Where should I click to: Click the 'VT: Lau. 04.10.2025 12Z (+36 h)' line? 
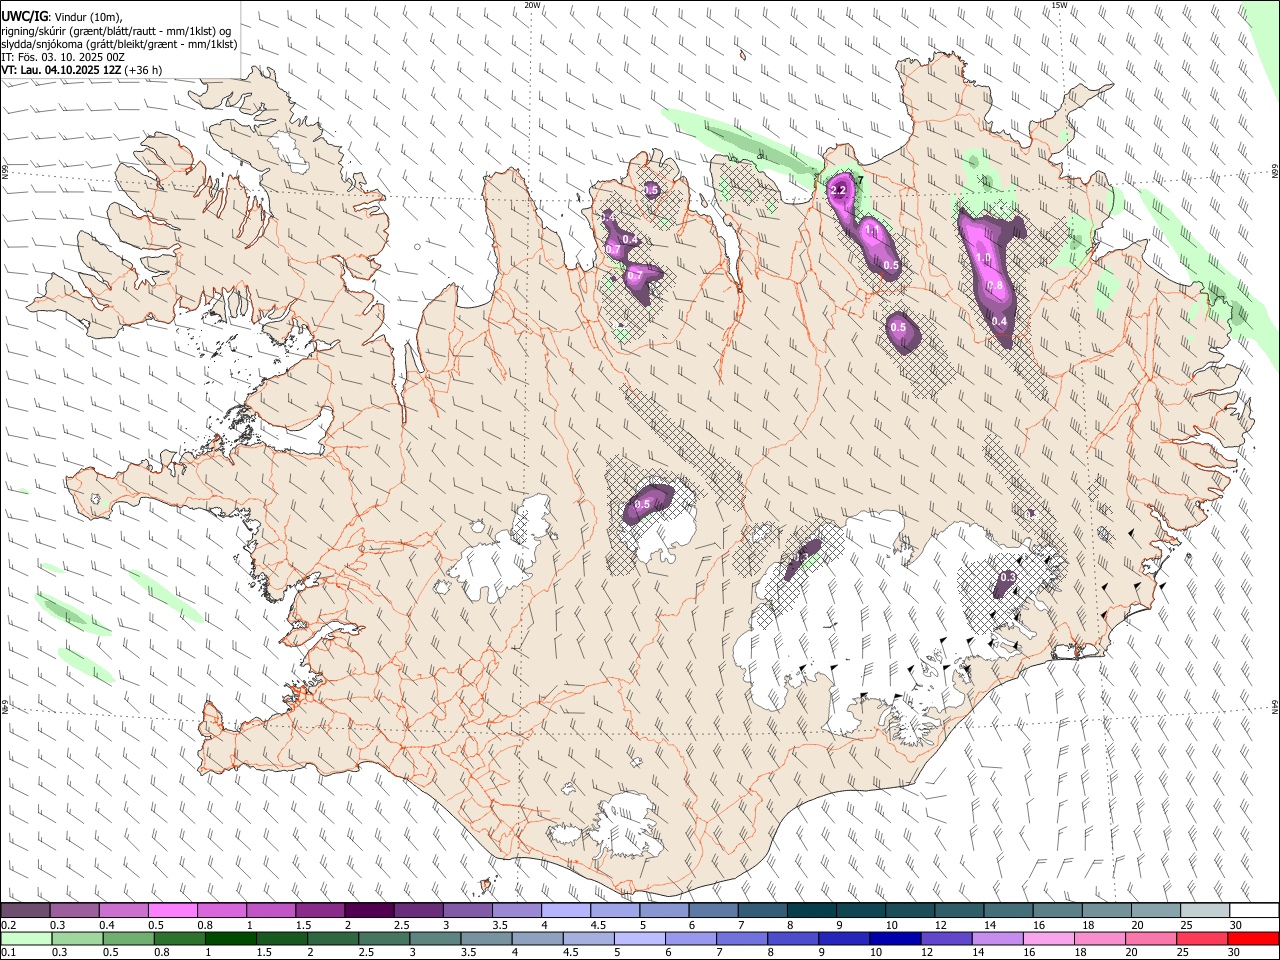click(81, 70)
